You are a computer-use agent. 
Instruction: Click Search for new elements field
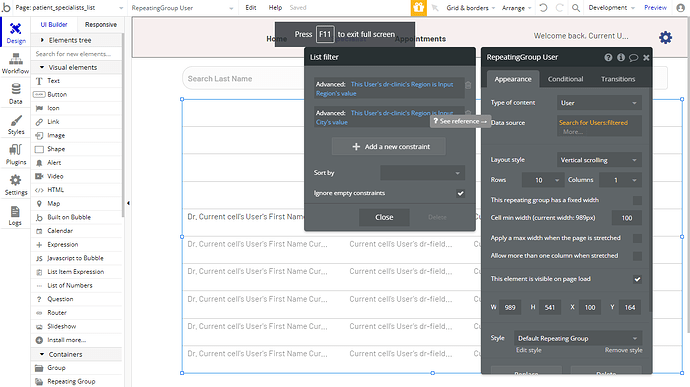(77, 54)
